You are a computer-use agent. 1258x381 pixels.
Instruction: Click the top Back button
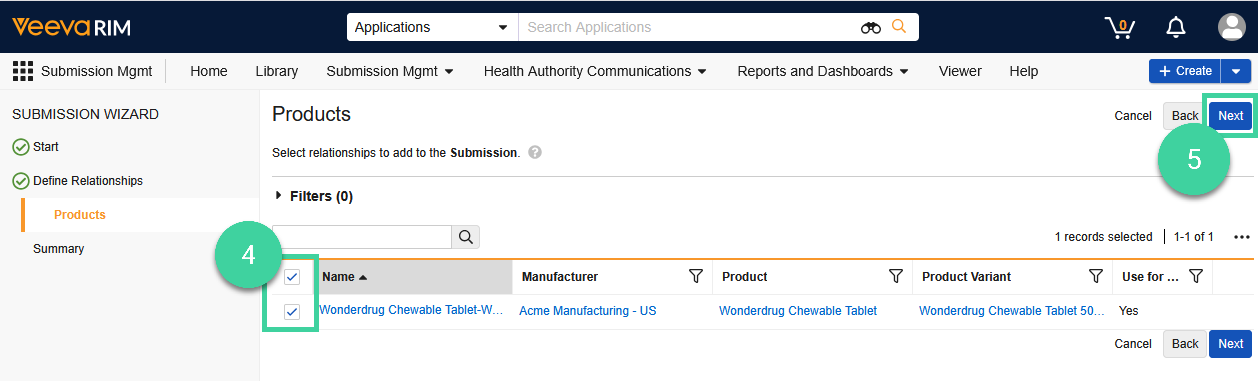pyautogui.click(x=1185, y=116)
